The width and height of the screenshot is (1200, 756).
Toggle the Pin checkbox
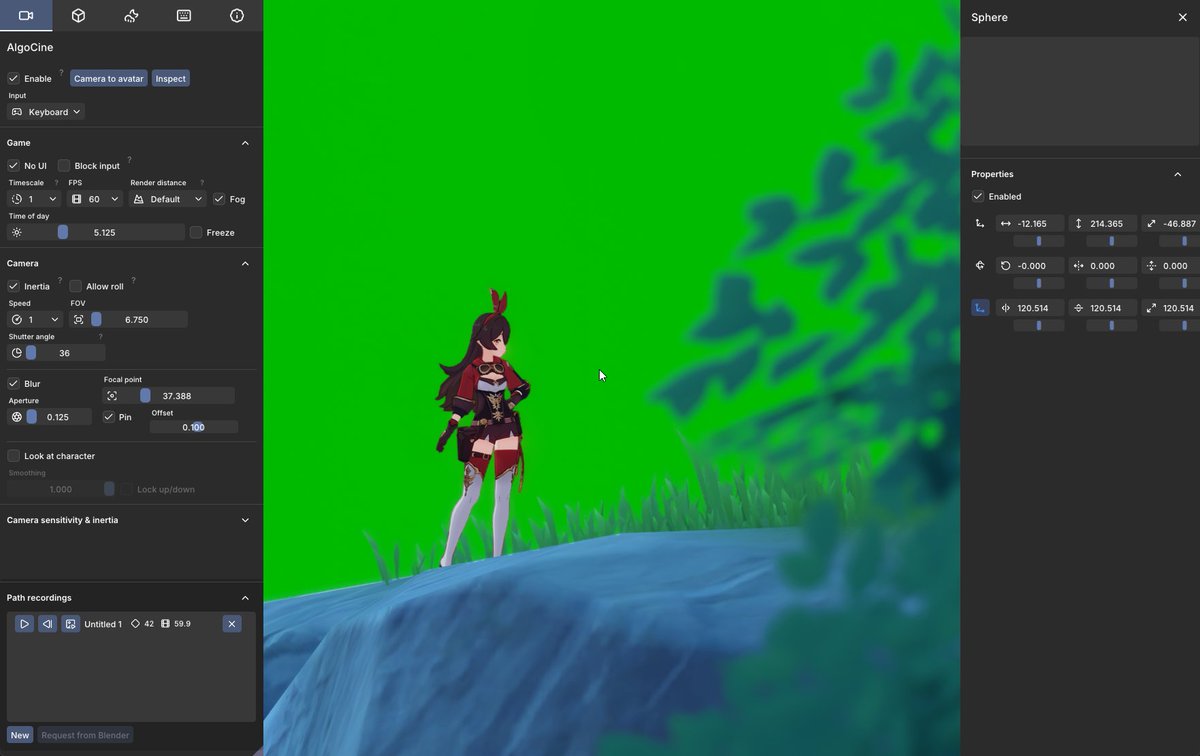coord(109,416)
